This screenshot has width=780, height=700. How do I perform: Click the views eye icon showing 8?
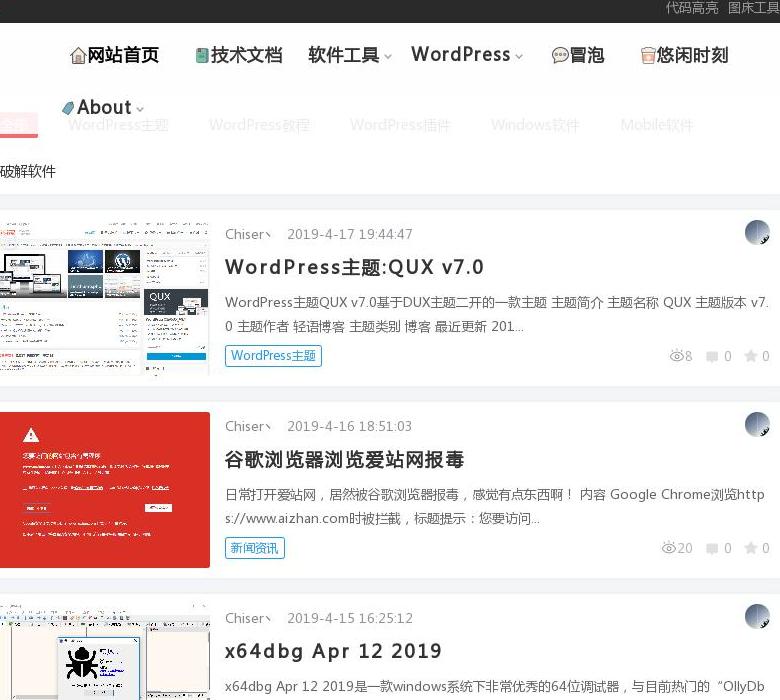[x=677, y=356]
